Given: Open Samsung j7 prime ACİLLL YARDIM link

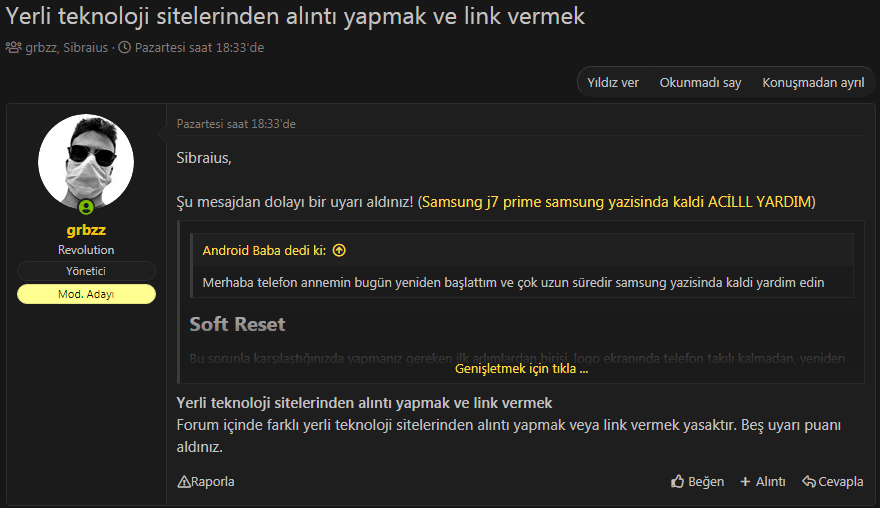Looking at the screenshot, I should click(x=617, y=202).
